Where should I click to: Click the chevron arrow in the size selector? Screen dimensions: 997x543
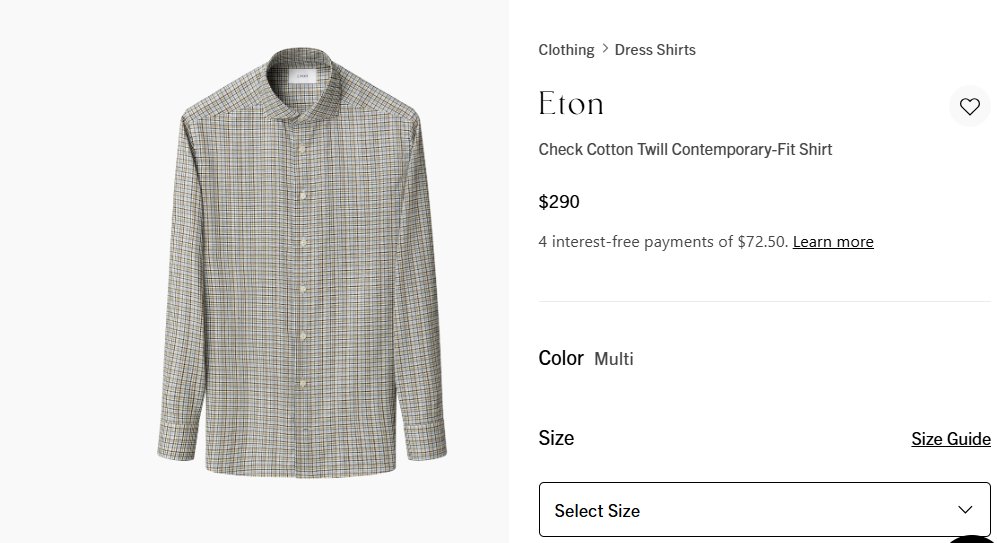pos(965,510)
